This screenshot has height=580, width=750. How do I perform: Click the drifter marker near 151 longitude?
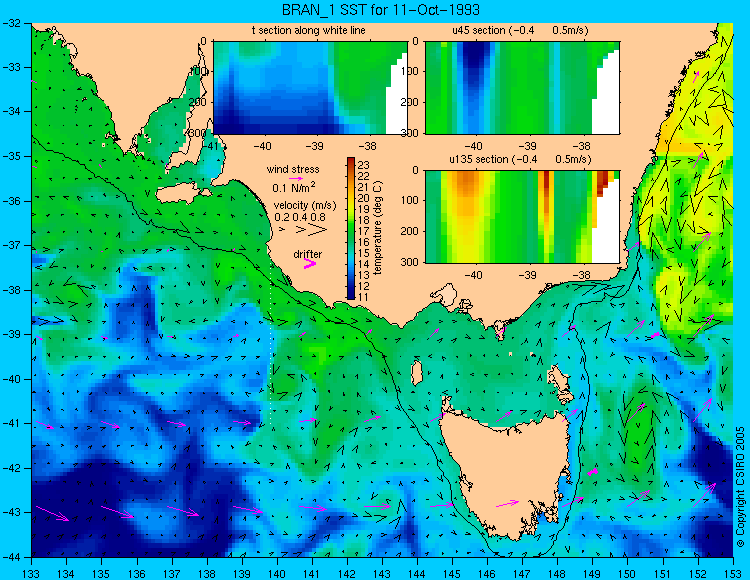tap(655, 335)
